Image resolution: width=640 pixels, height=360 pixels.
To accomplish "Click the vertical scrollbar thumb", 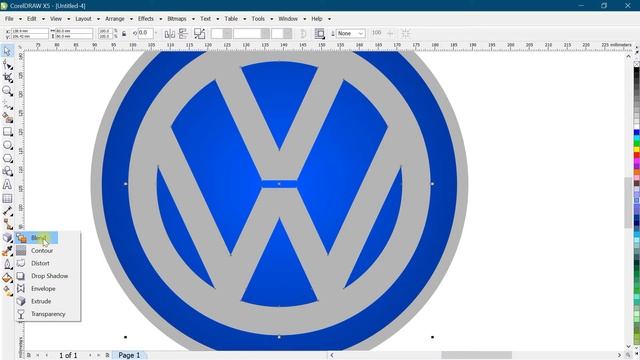I will [628, 202].
